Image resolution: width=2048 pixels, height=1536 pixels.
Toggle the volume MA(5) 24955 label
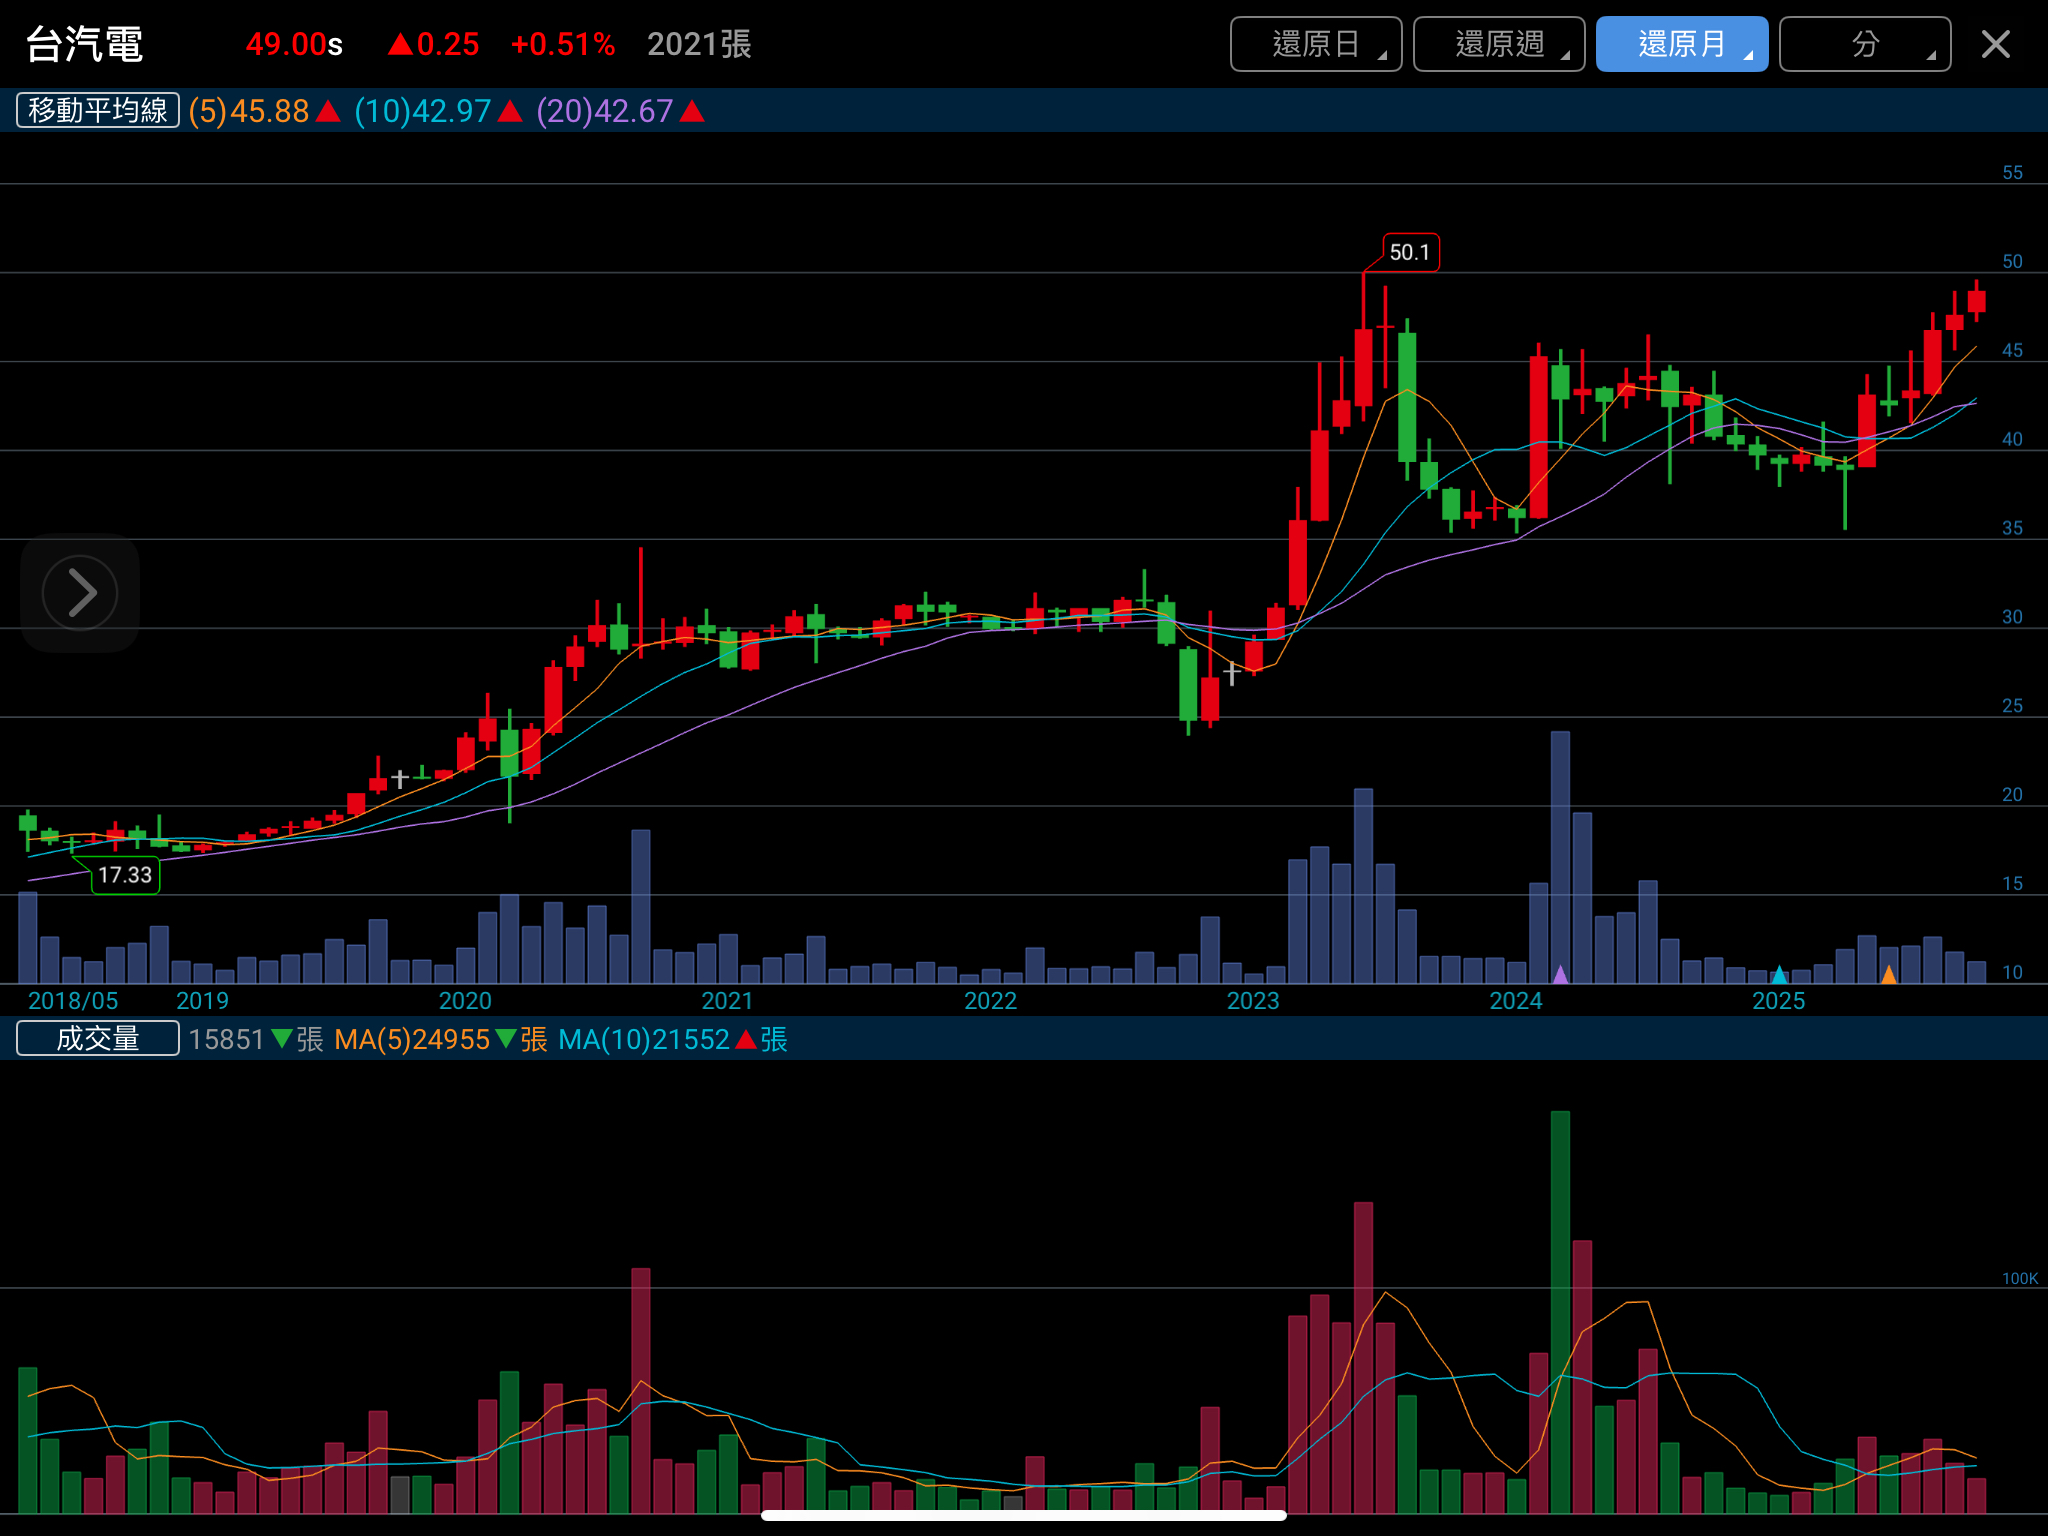click(x=412, y=1039)
